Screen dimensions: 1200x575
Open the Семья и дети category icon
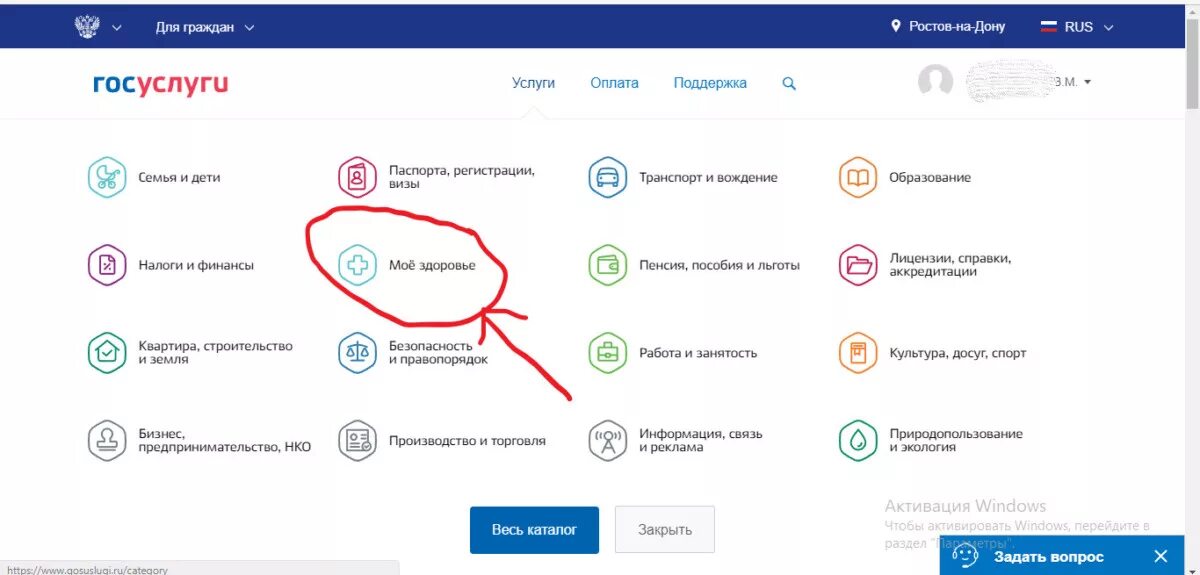[107, 178]
